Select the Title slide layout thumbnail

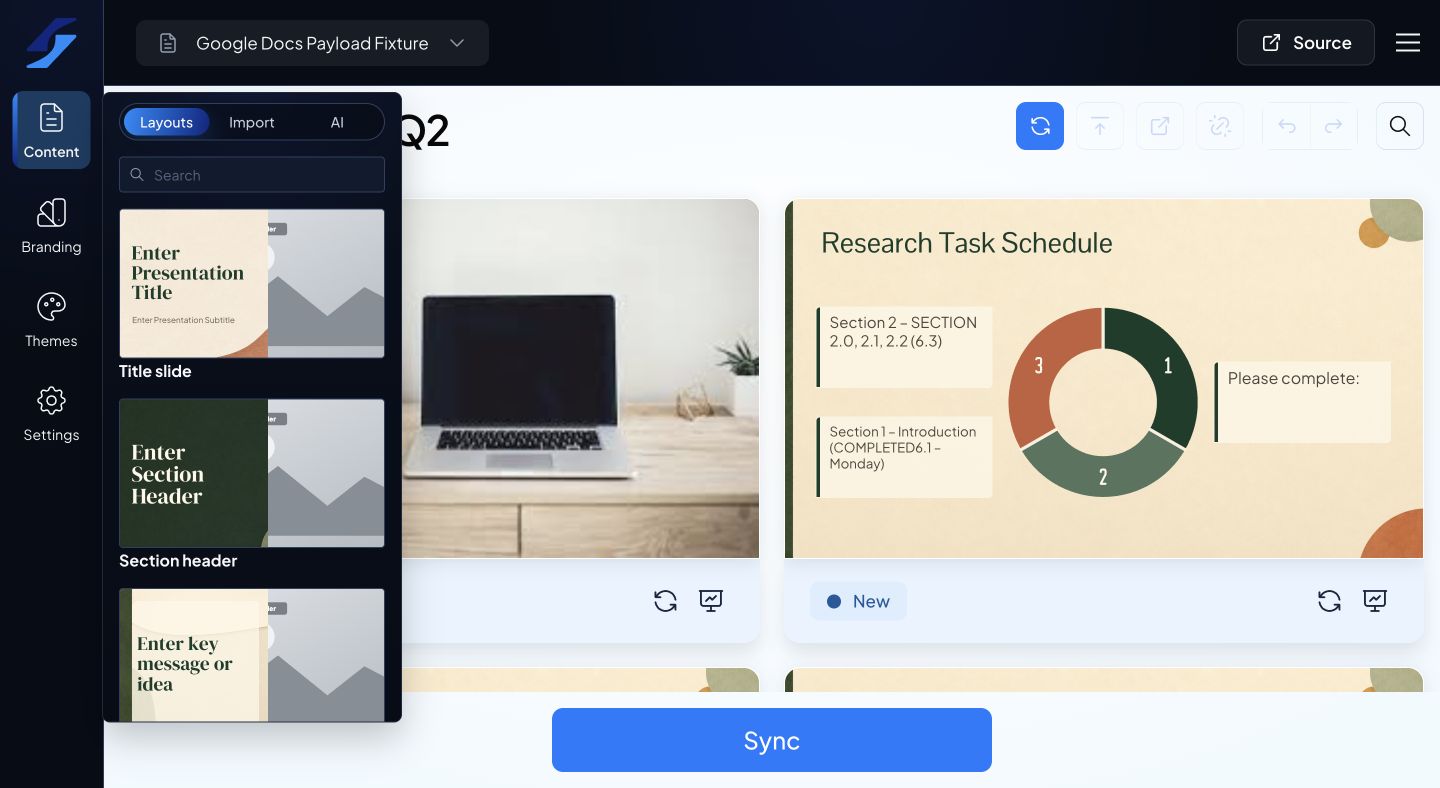tap(252, 283)
